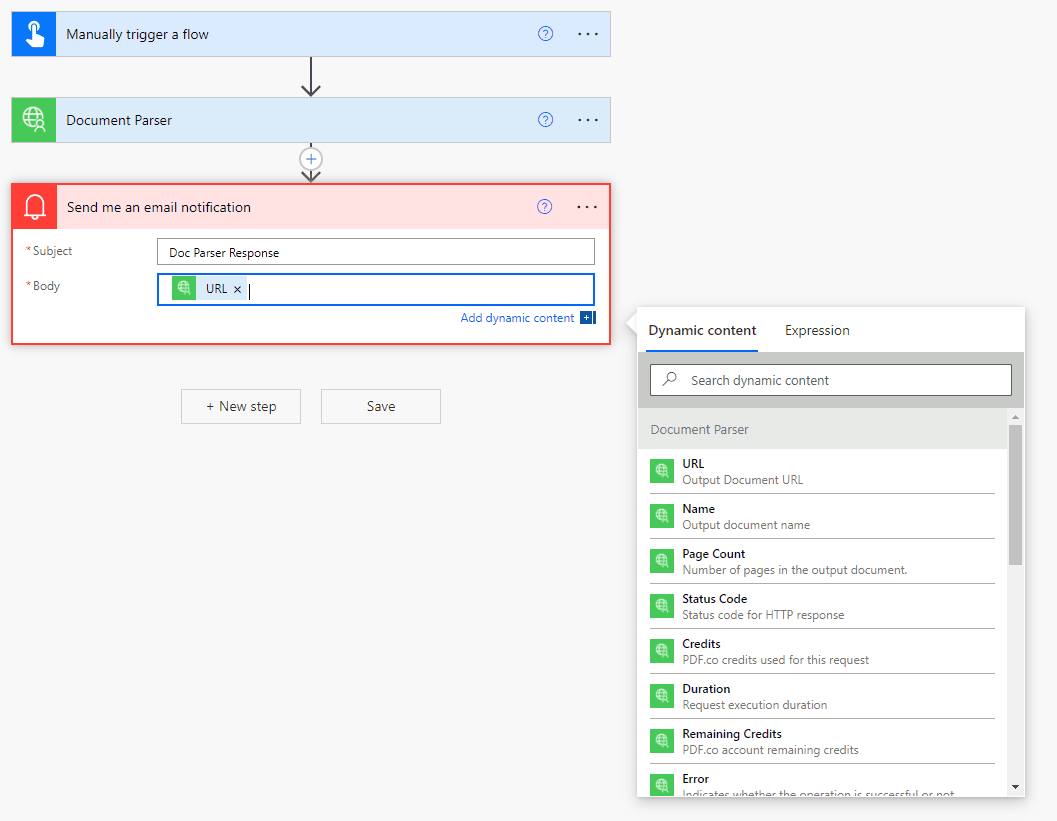This screenshot has width=1057, height=821.
Task: Click the help icon on the email notification step
Action: coord(545,206)
